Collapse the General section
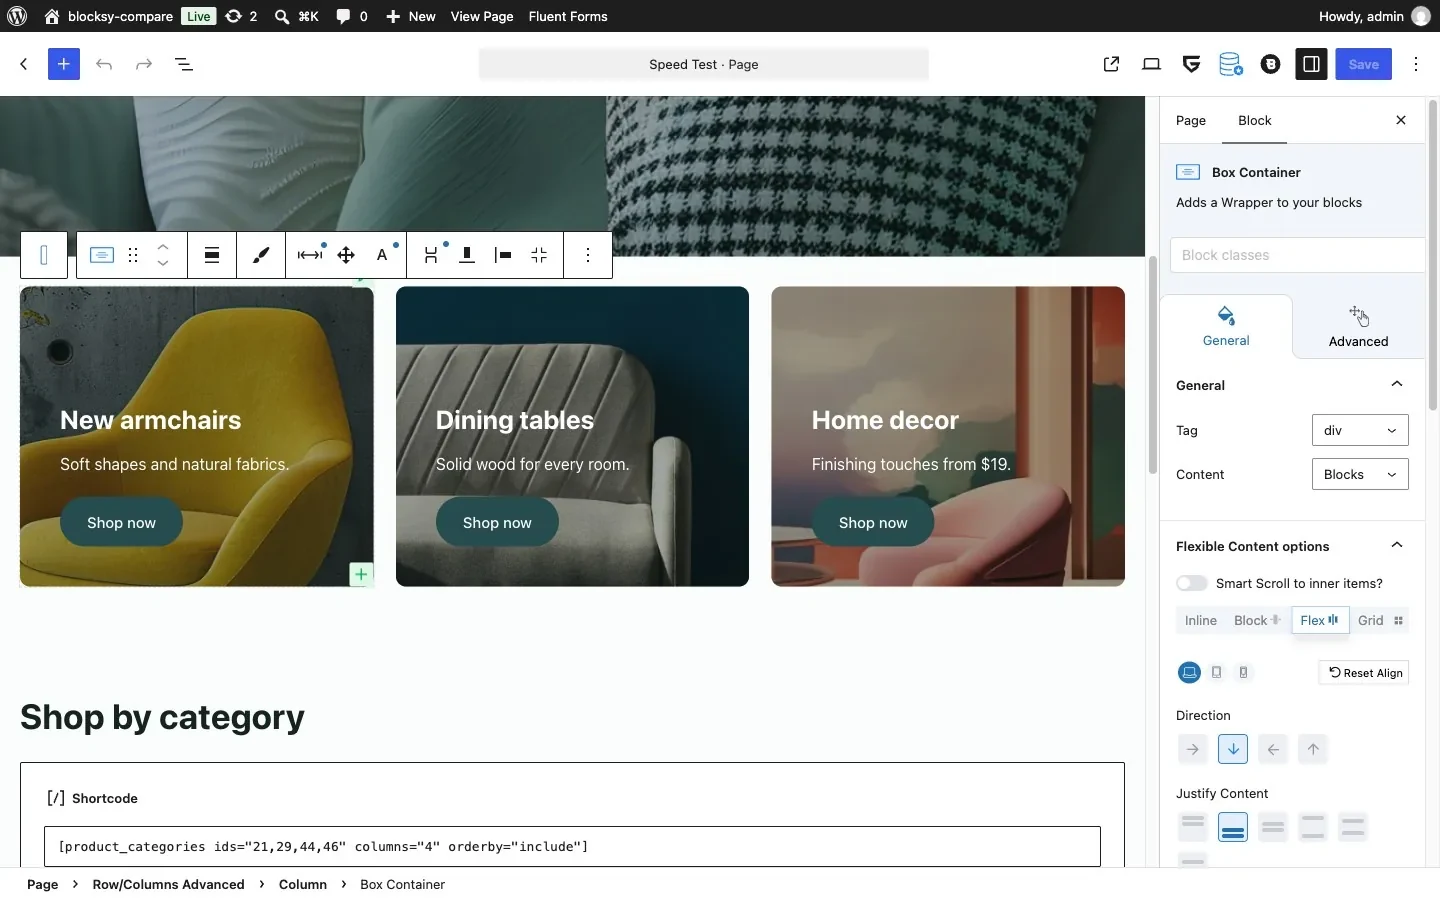 click(1398, 385)
